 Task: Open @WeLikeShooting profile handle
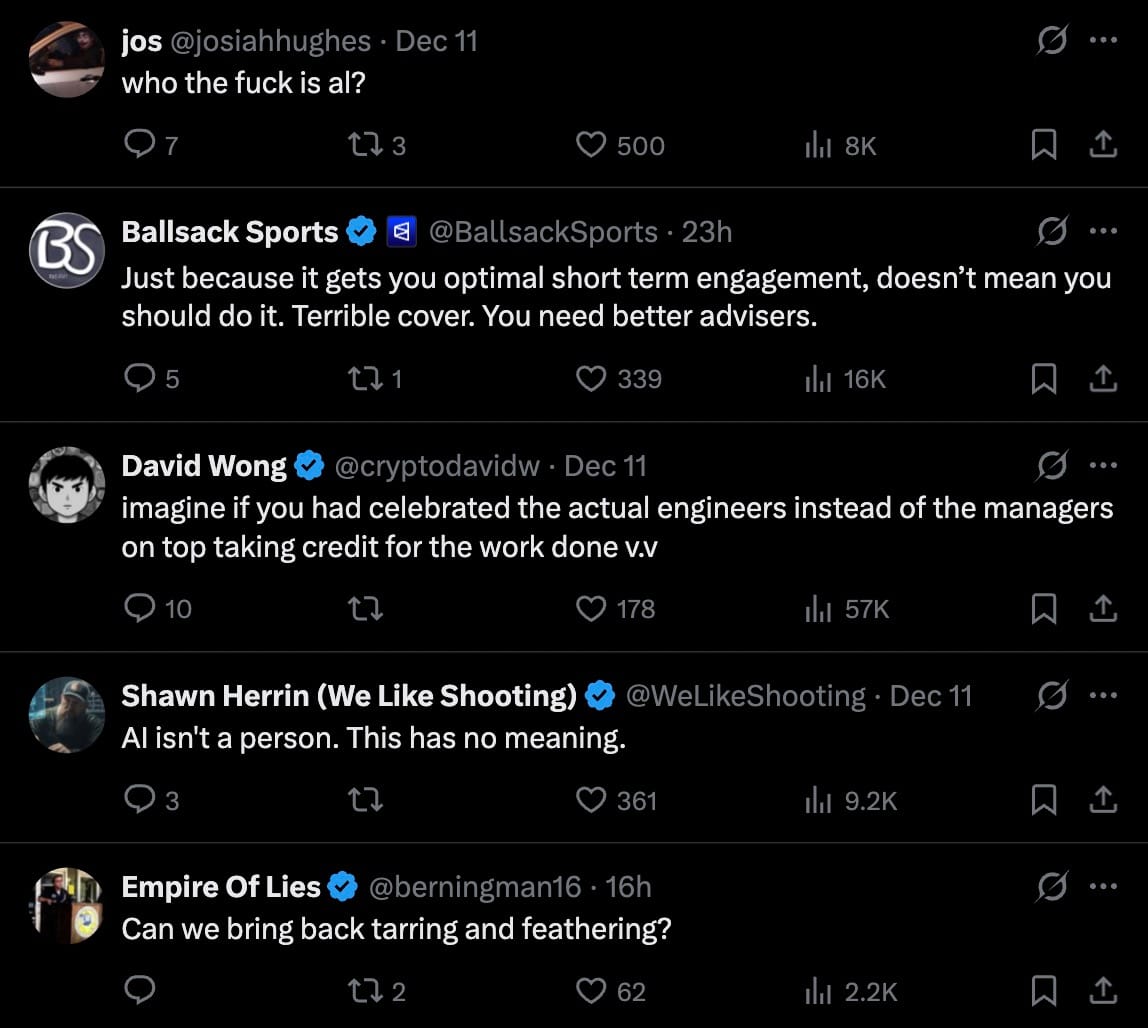(x=746, y=696)
